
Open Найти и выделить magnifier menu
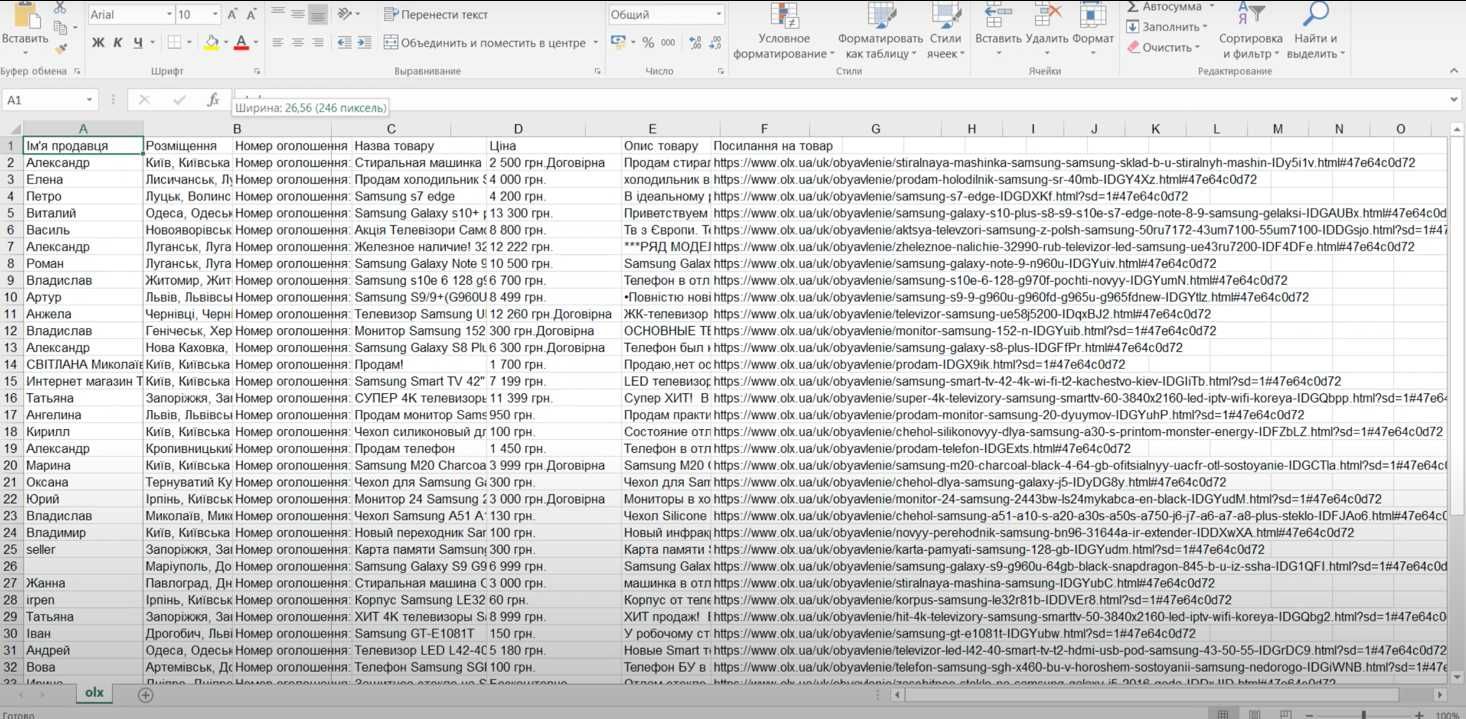(x=1315, y=32)
